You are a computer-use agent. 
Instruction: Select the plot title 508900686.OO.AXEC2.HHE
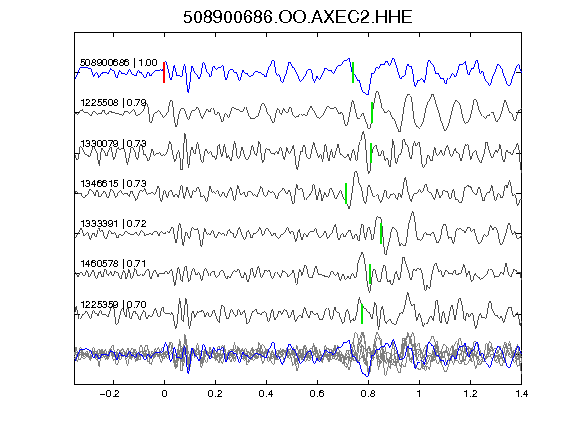coord(298,17)
